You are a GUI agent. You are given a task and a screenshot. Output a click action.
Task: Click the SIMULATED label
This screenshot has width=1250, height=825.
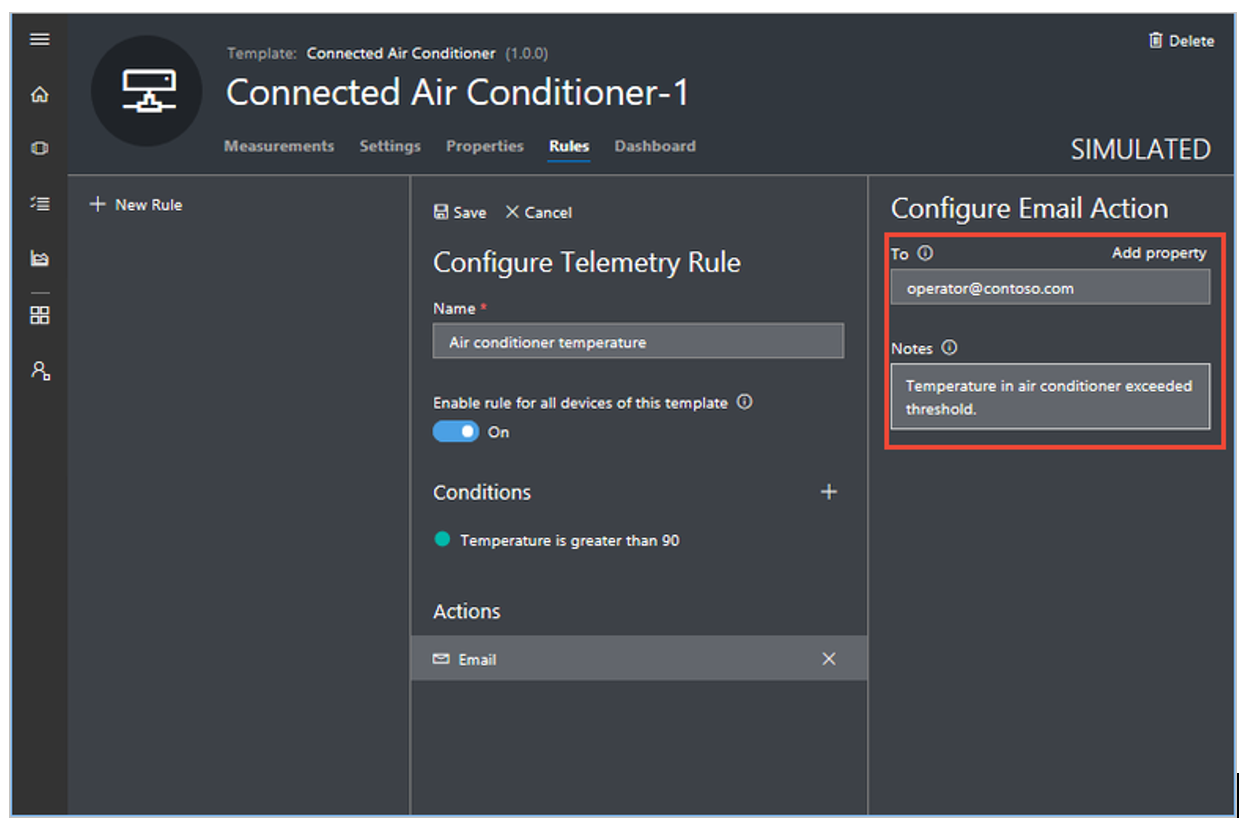[x=1140, y=149]
